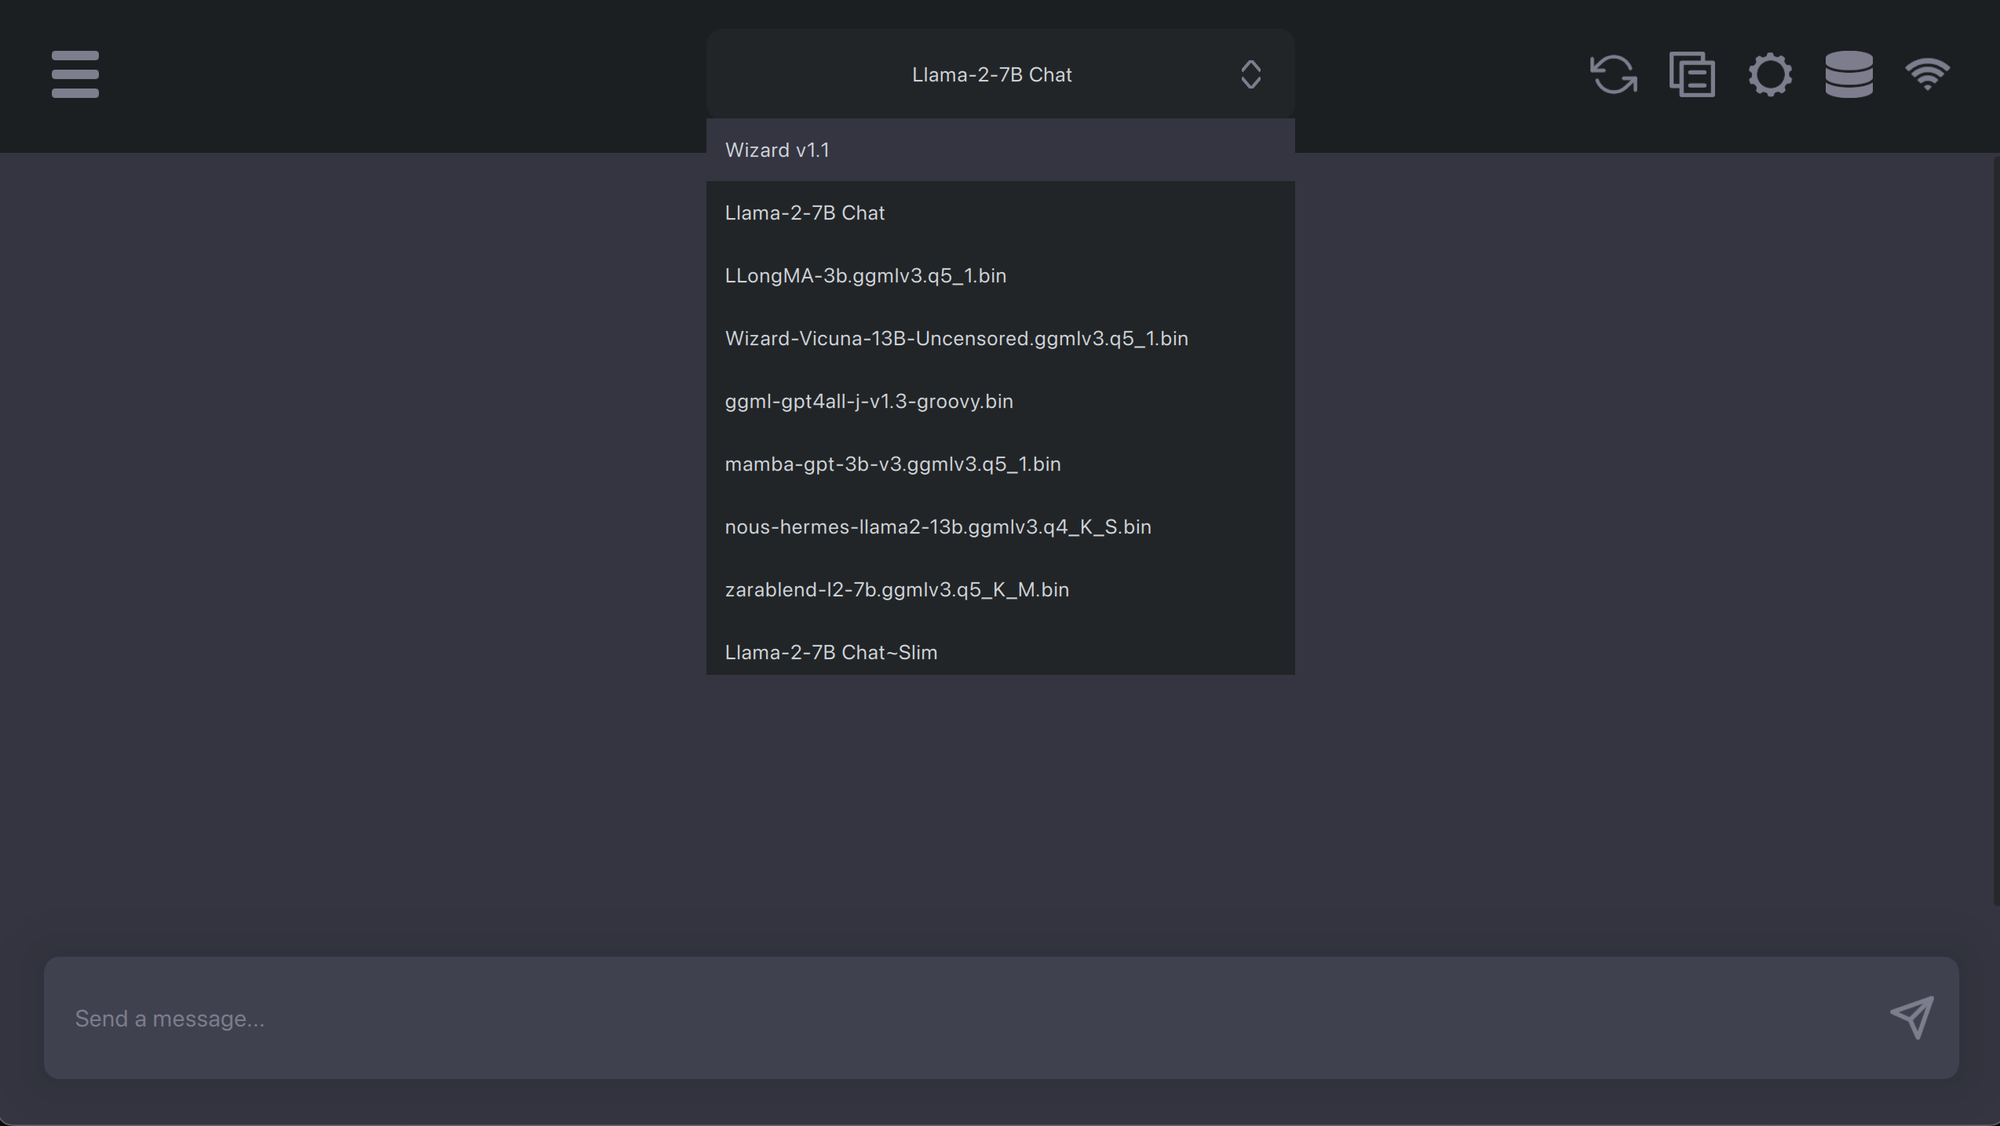This screenshot has width=2000, height=1126.
Task: Click the Llama-2-7B Chat combo box header
Action: coord(990,74)
